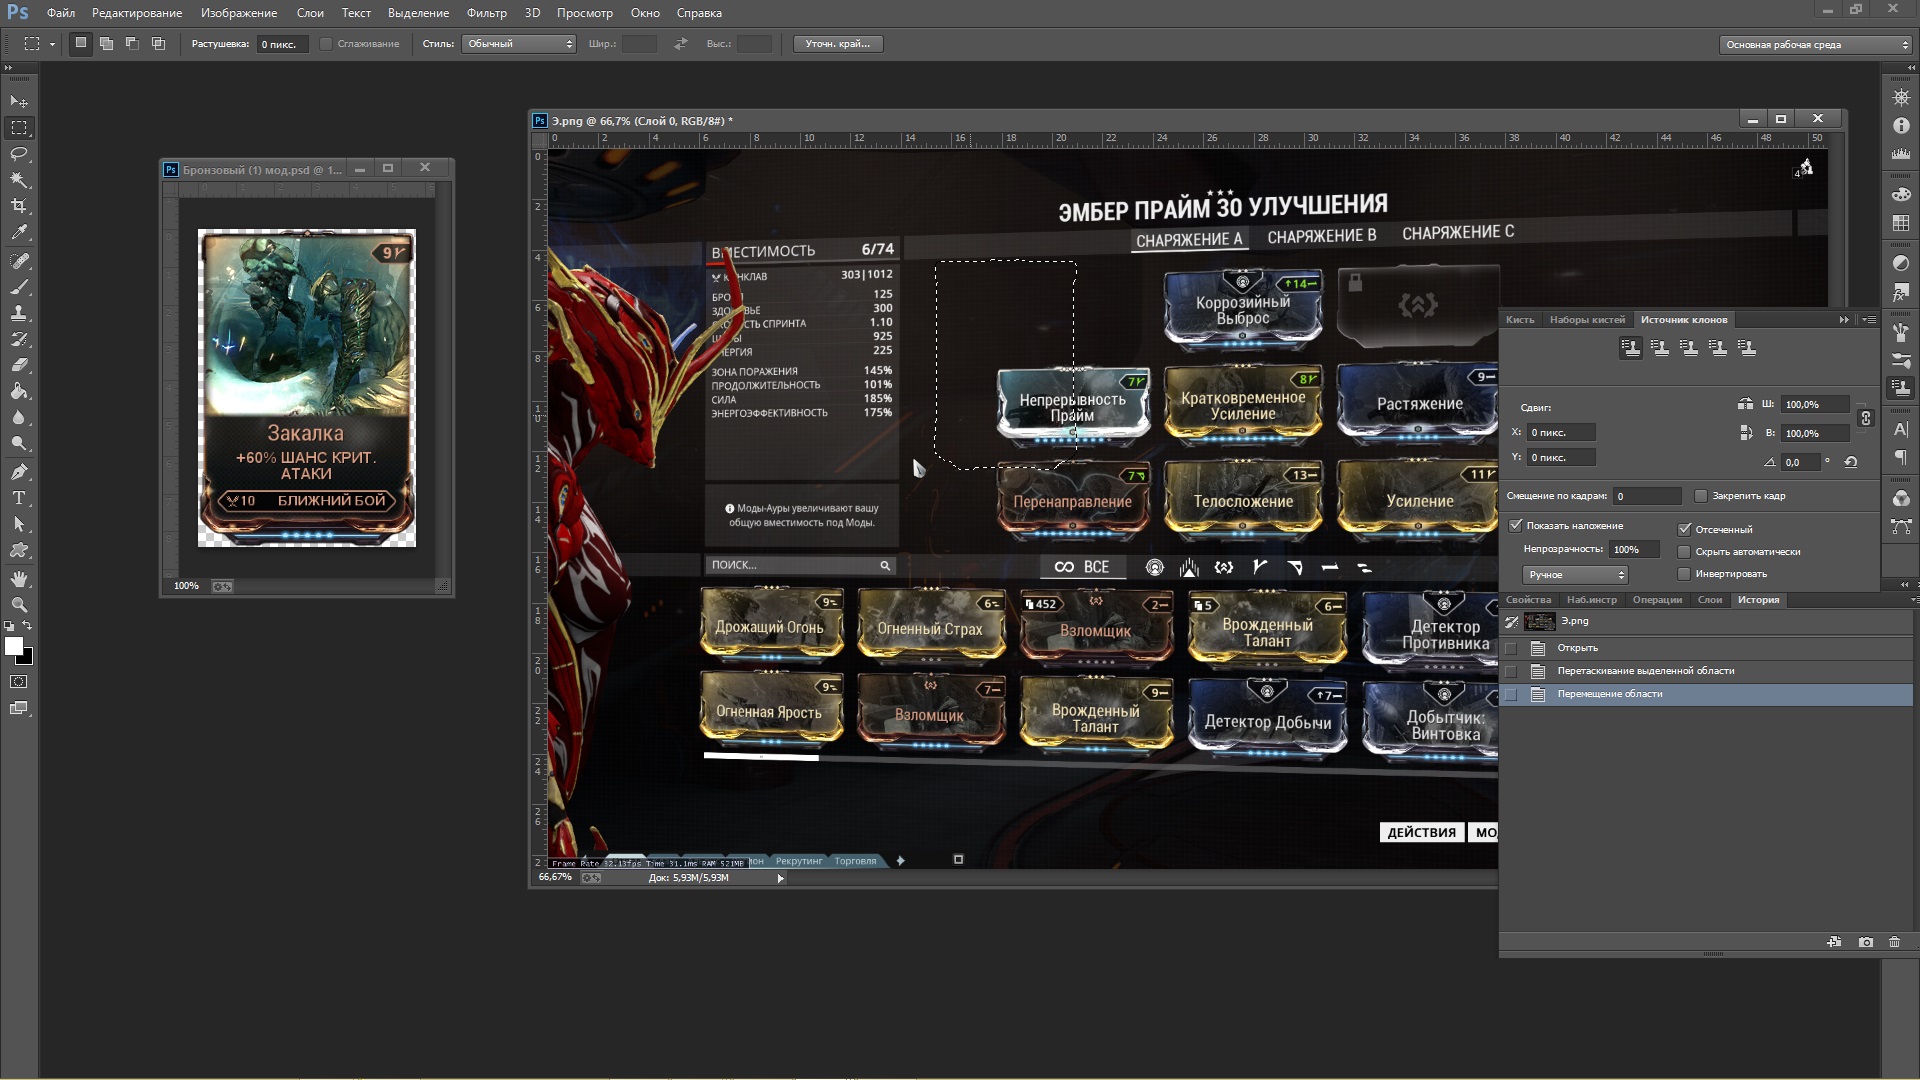
Task: Select the Move tool in toolbar
Action: (x=18, y=100)
